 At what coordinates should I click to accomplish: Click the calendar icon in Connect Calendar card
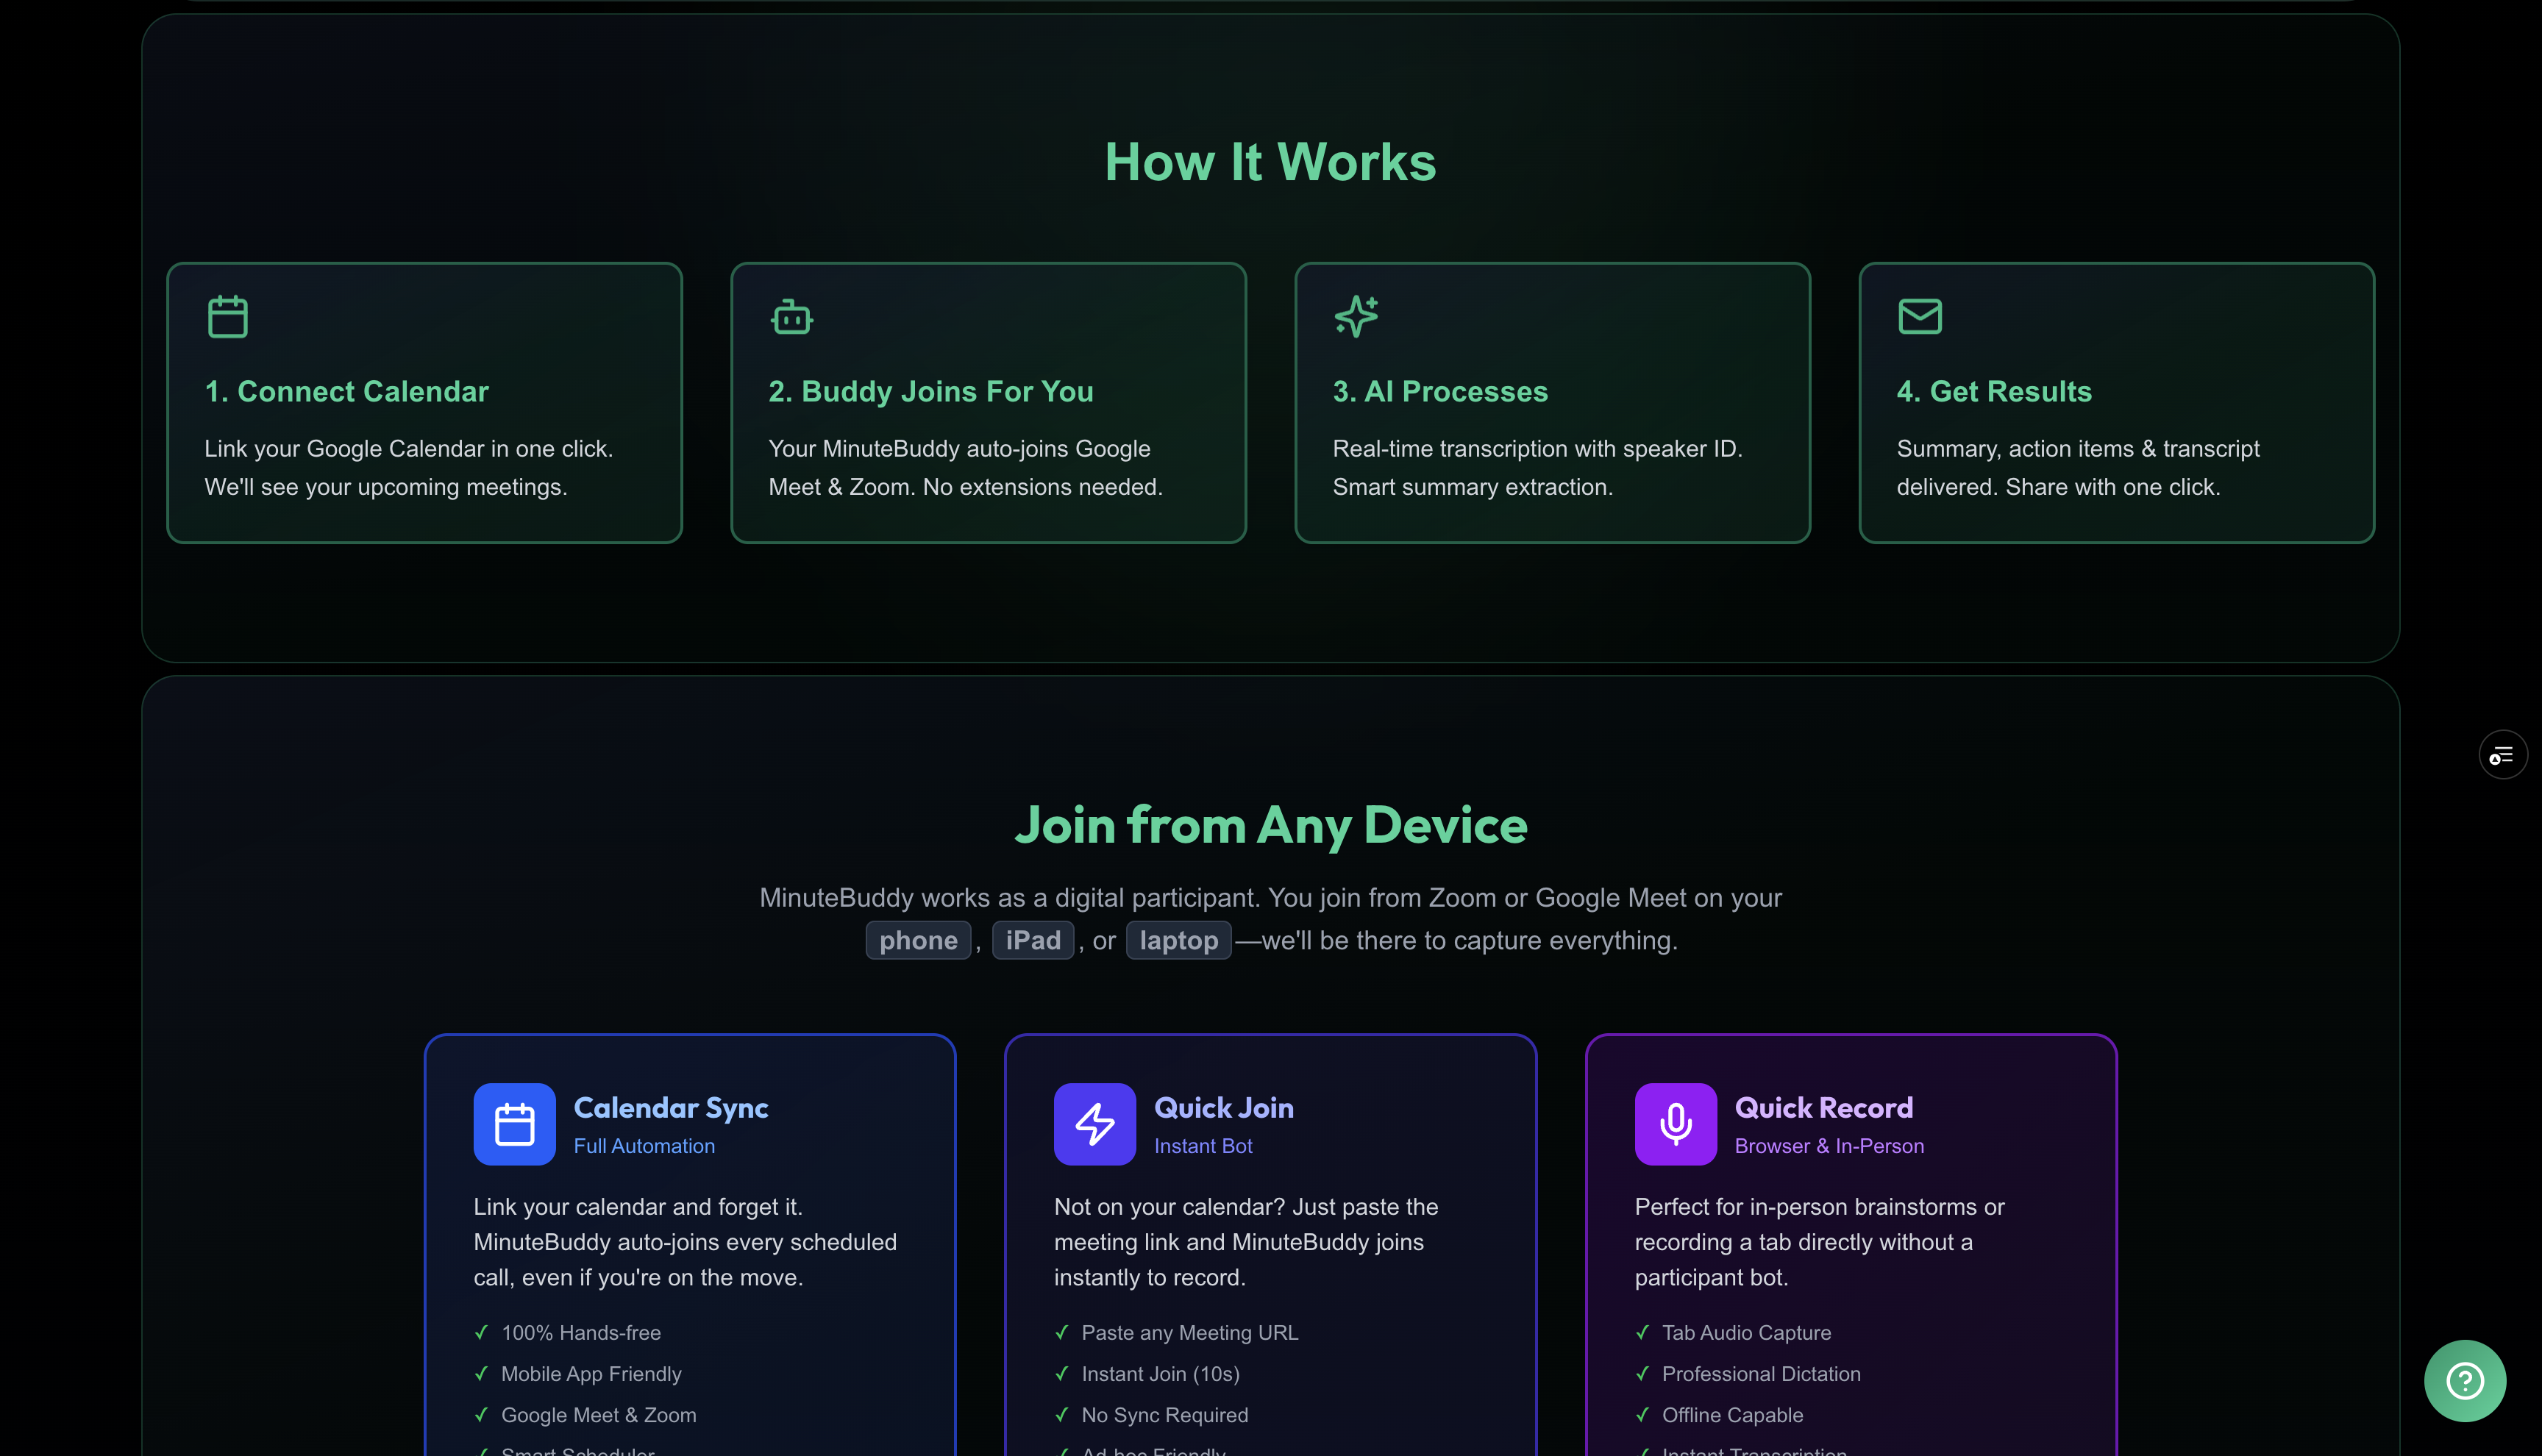coord(227,317)
